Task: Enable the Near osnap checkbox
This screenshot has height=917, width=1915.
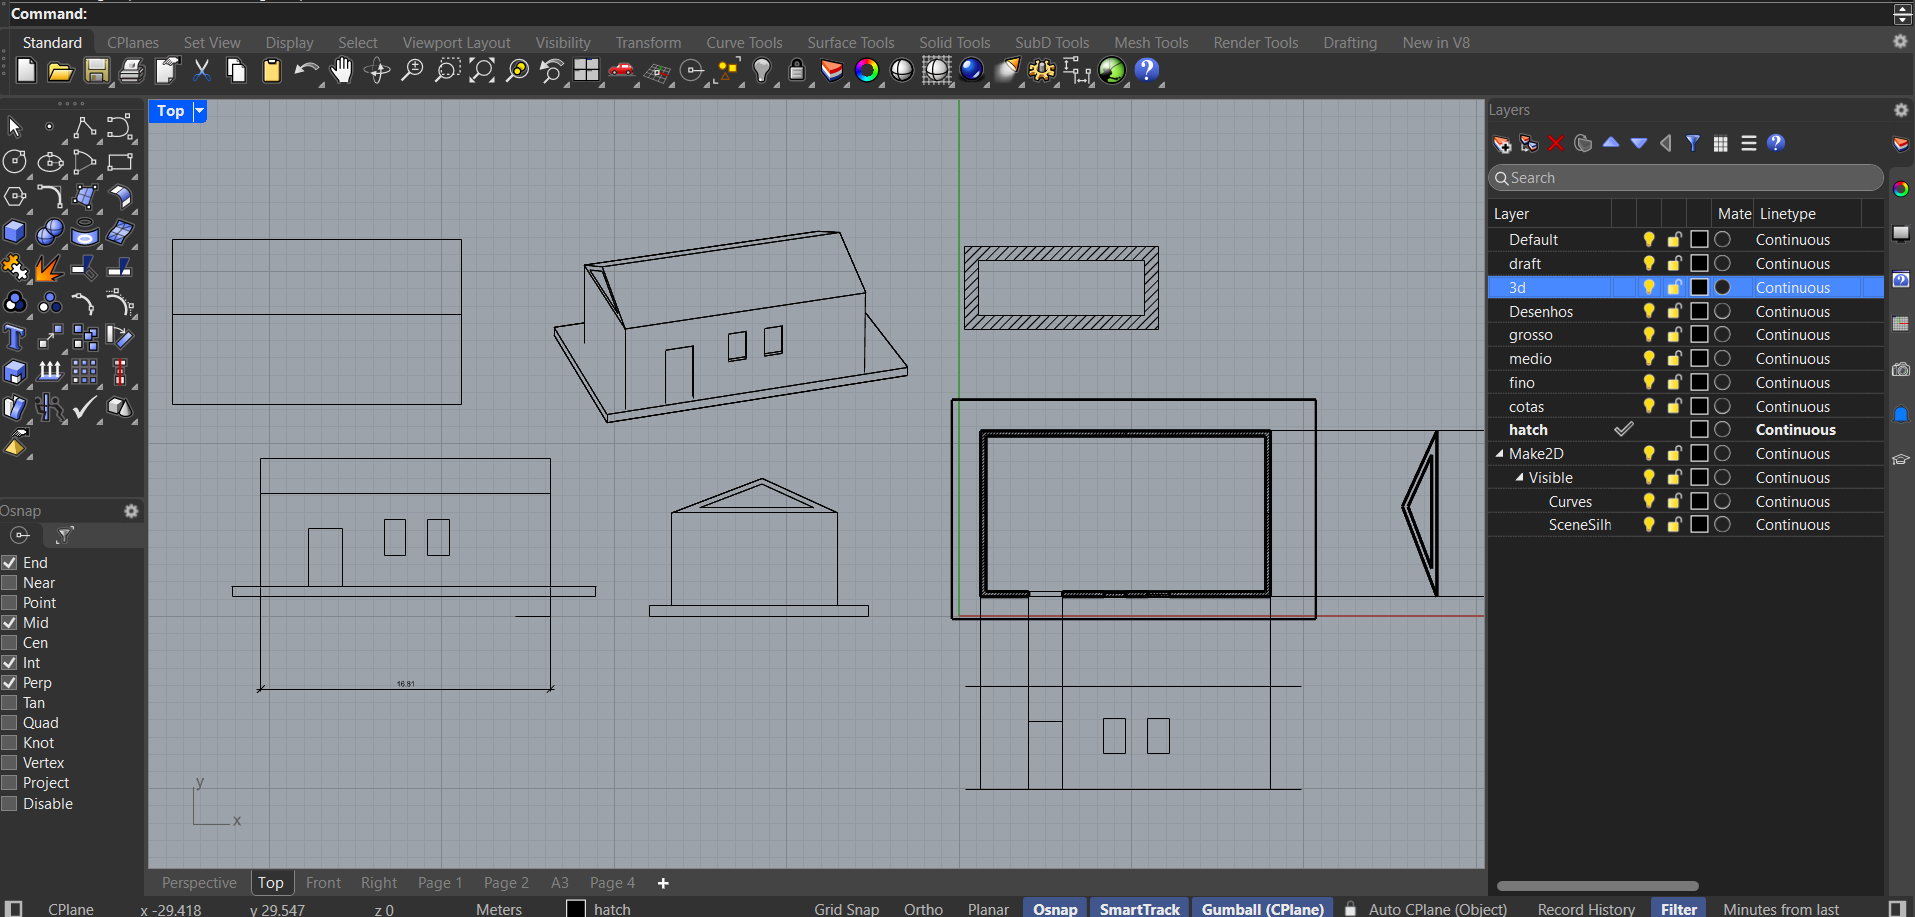Action: 10,583
